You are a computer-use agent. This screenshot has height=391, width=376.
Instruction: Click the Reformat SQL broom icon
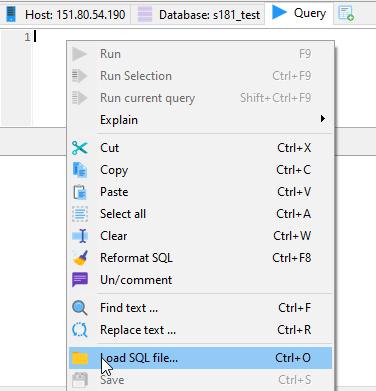coord(80,258)
